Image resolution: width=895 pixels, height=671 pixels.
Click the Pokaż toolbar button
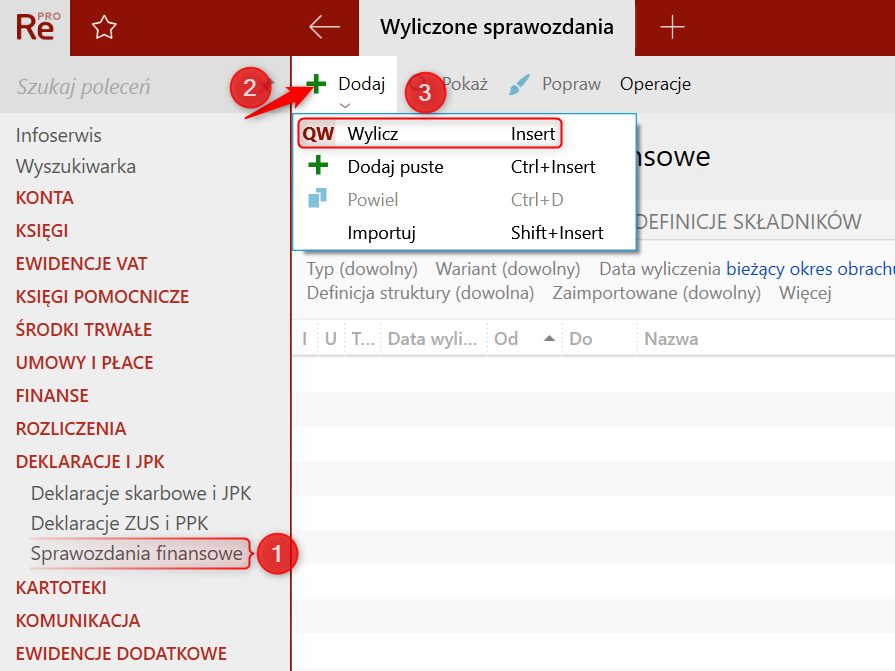click(465, 84)
